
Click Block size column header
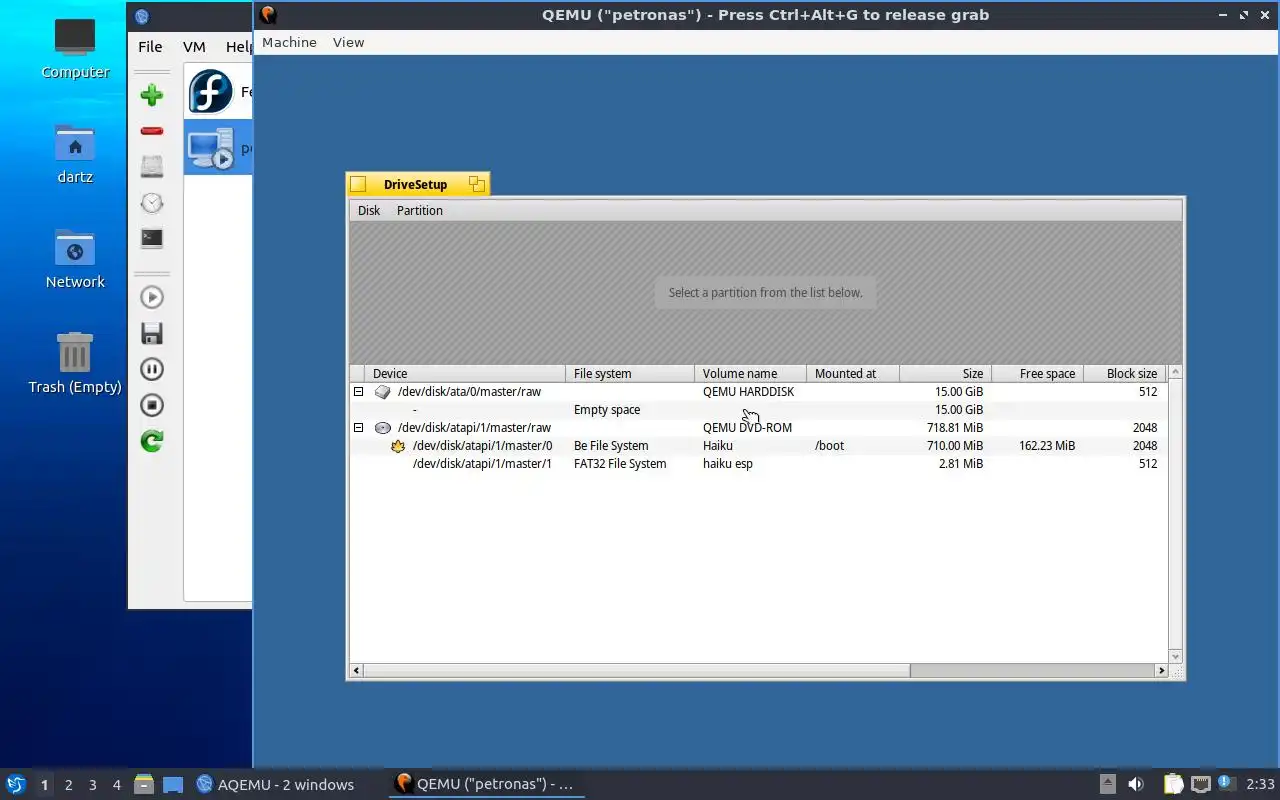[x=1125, y=373]
